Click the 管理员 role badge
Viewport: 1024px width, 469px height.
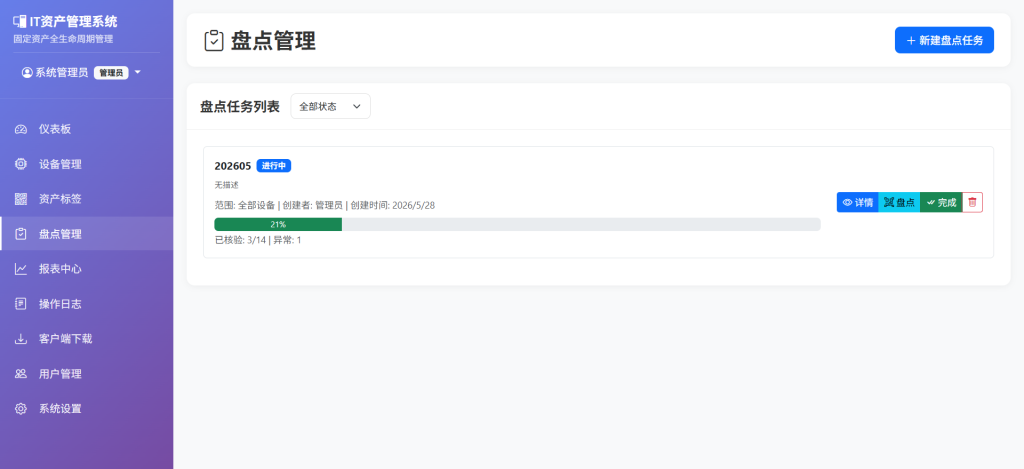tap(111, 73)
